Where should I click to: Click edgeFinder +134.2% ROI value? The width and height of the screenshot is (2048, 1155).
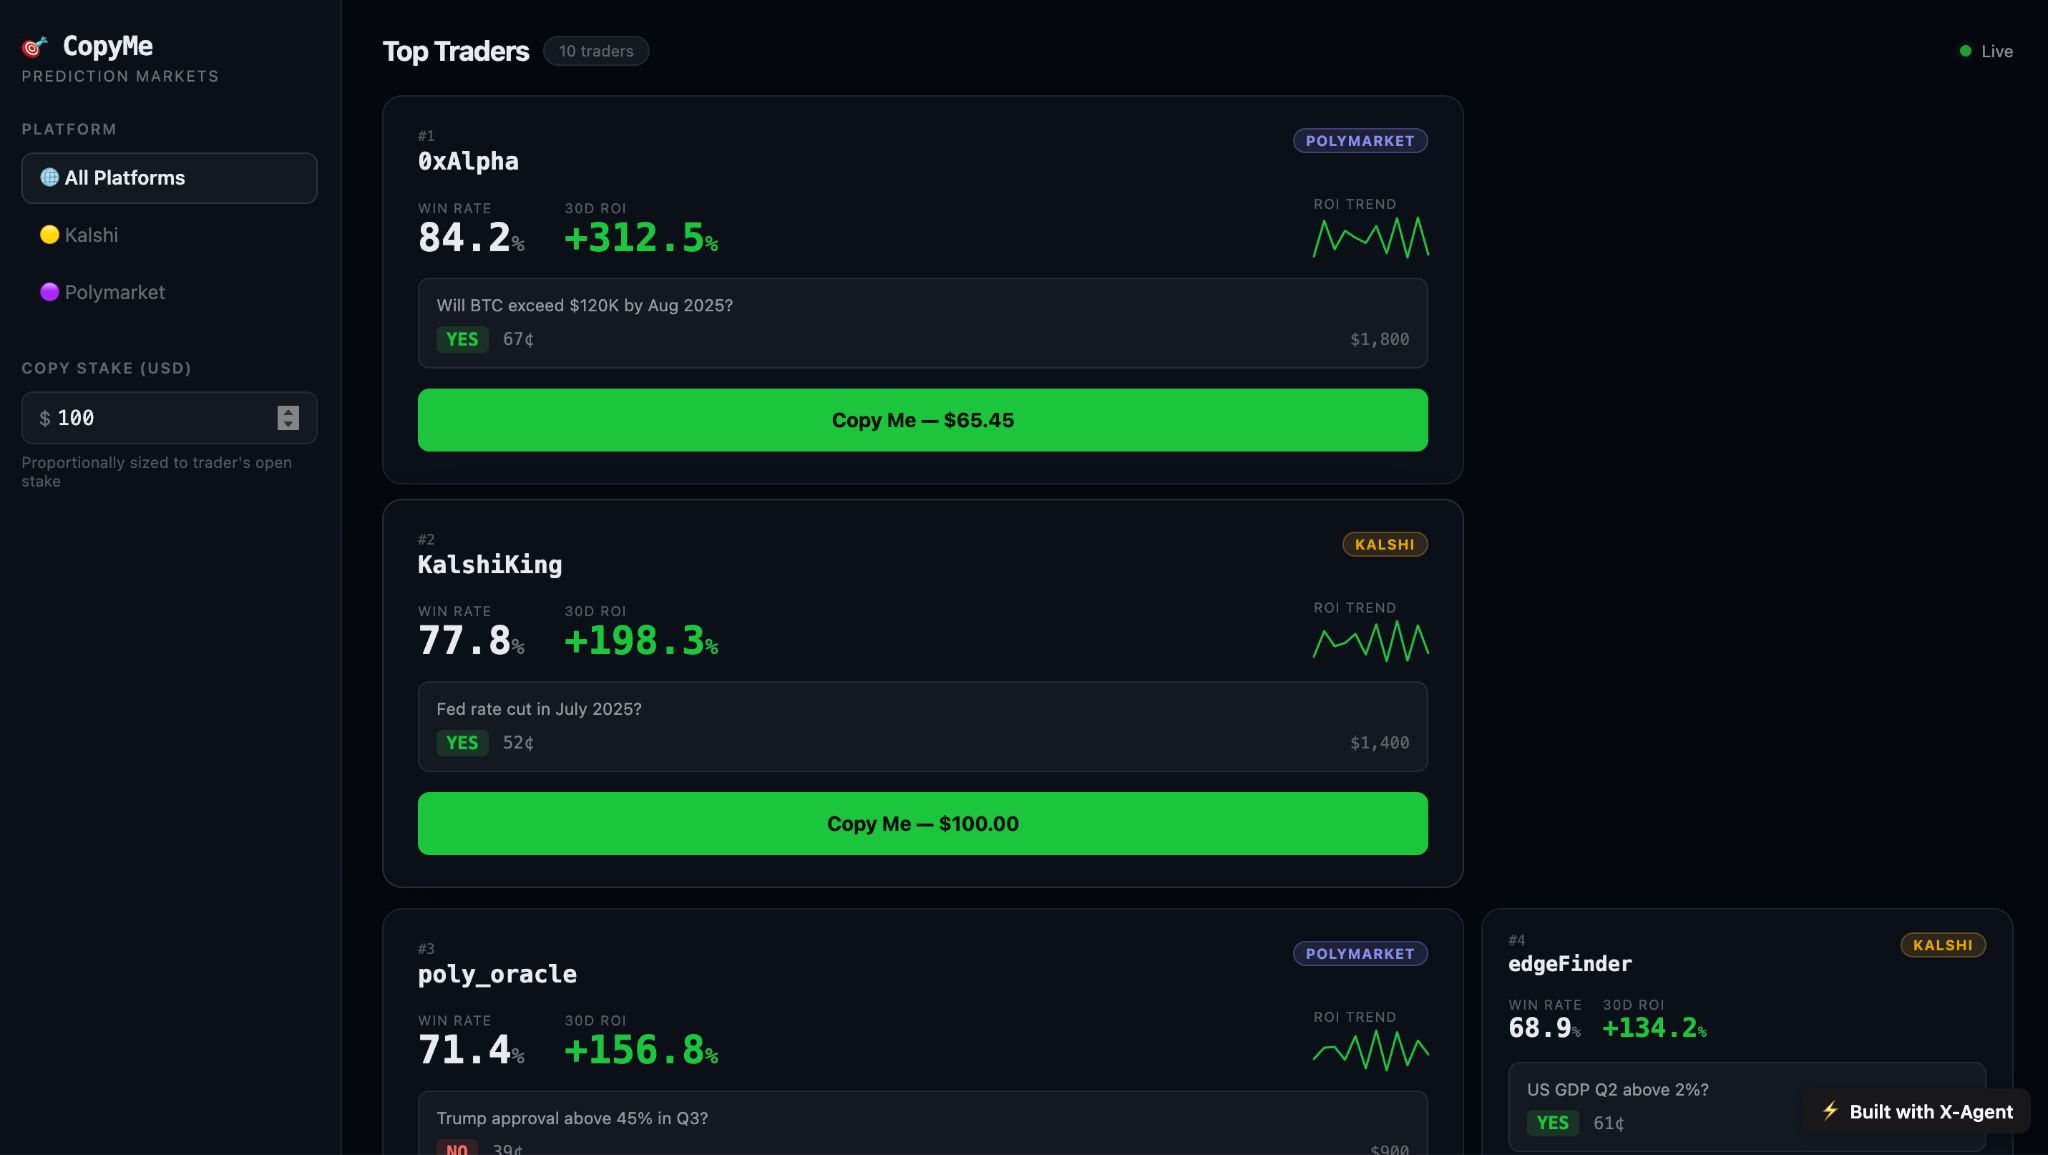[x=1654, y=1028]
